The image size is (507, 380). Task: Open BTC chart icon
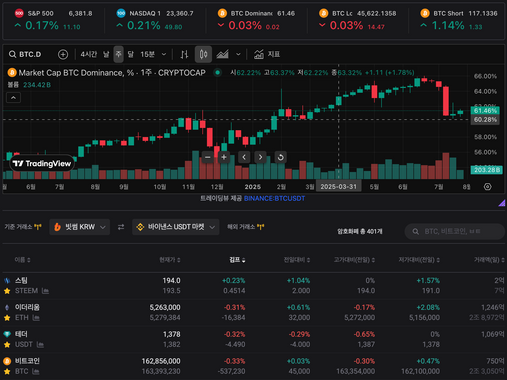[36, 371]
